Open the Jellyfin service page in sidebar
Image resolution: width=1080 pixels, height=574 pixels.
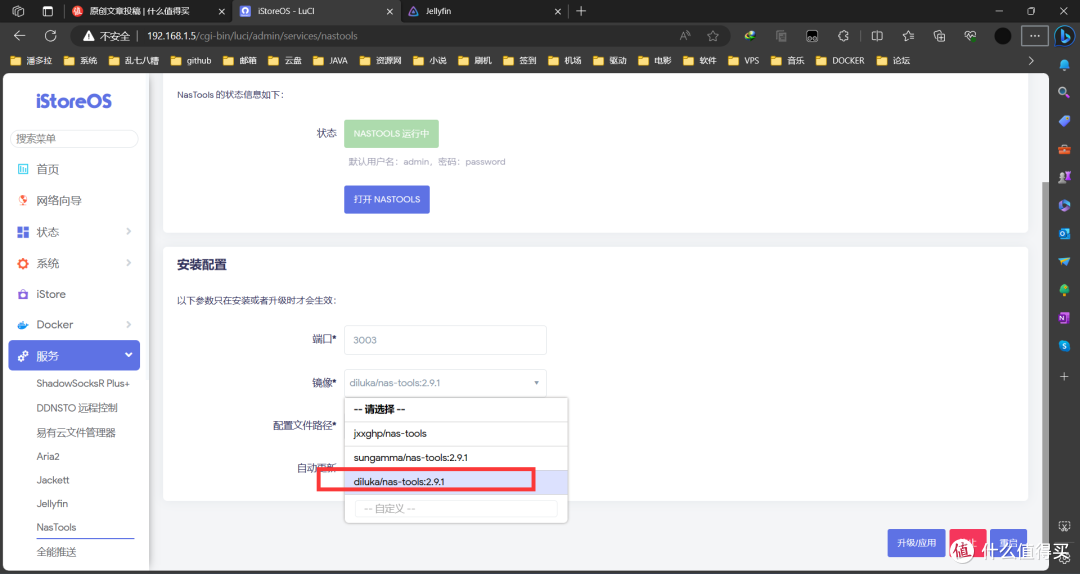point(52,504)
